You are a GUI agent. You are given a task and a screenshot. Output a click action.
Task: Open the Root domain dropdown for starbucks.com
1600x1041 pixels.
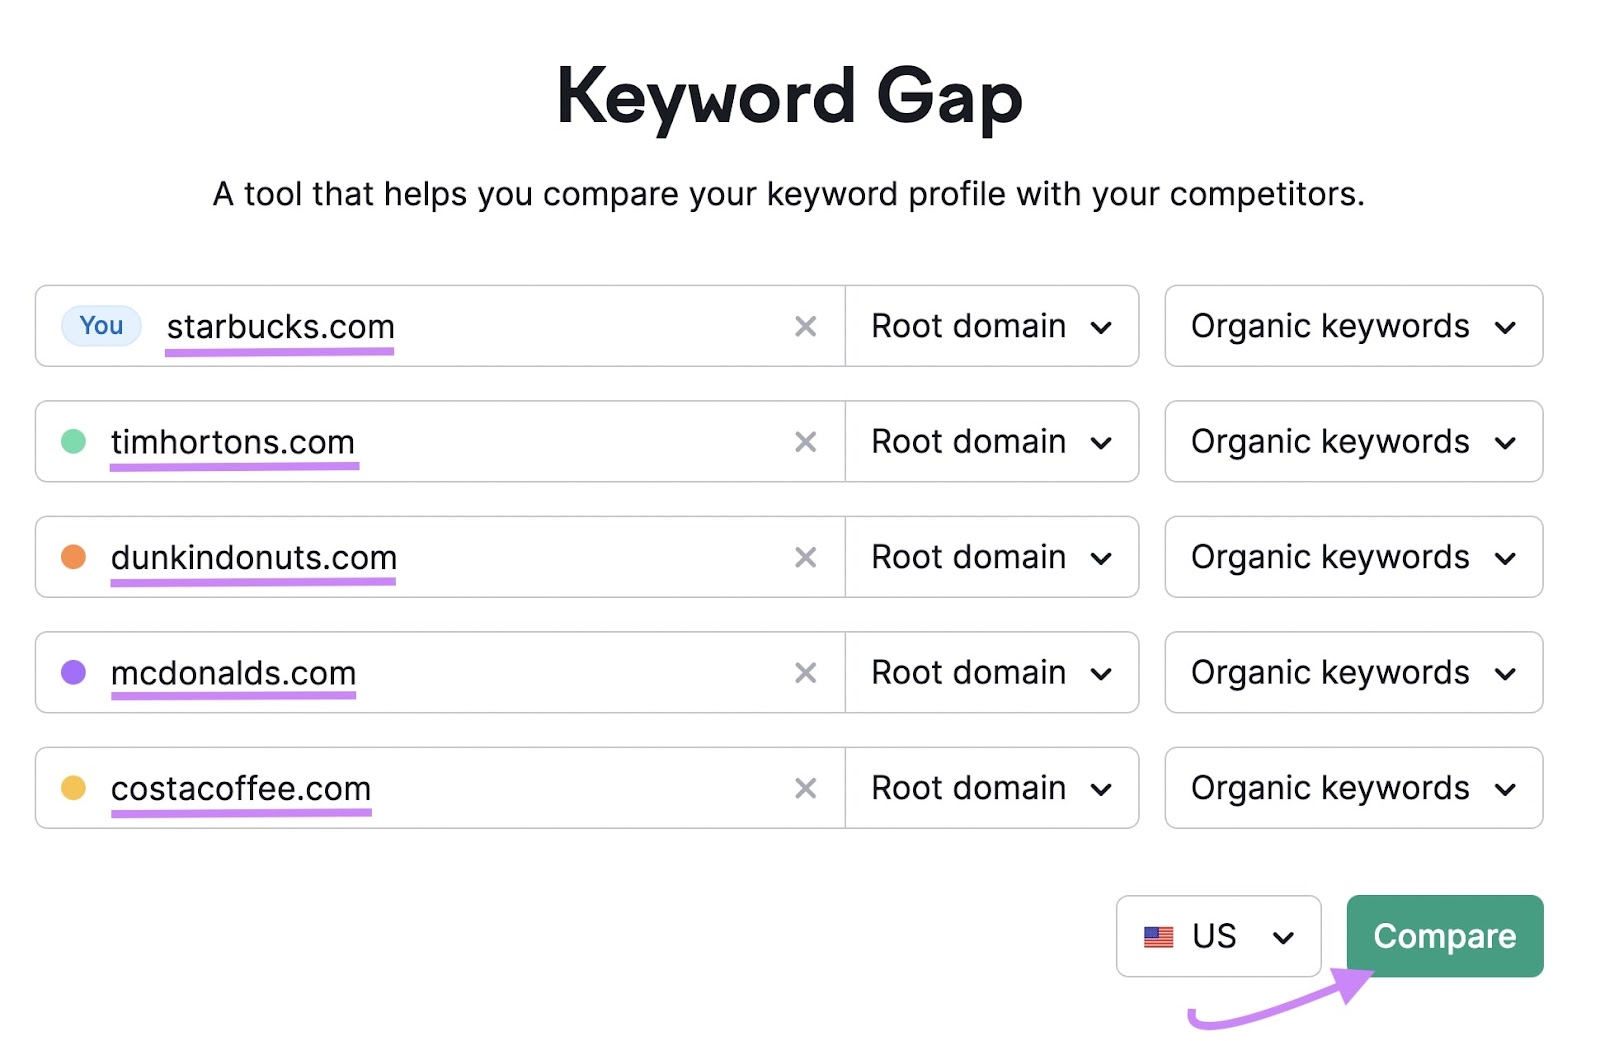[x=992, y=326]
